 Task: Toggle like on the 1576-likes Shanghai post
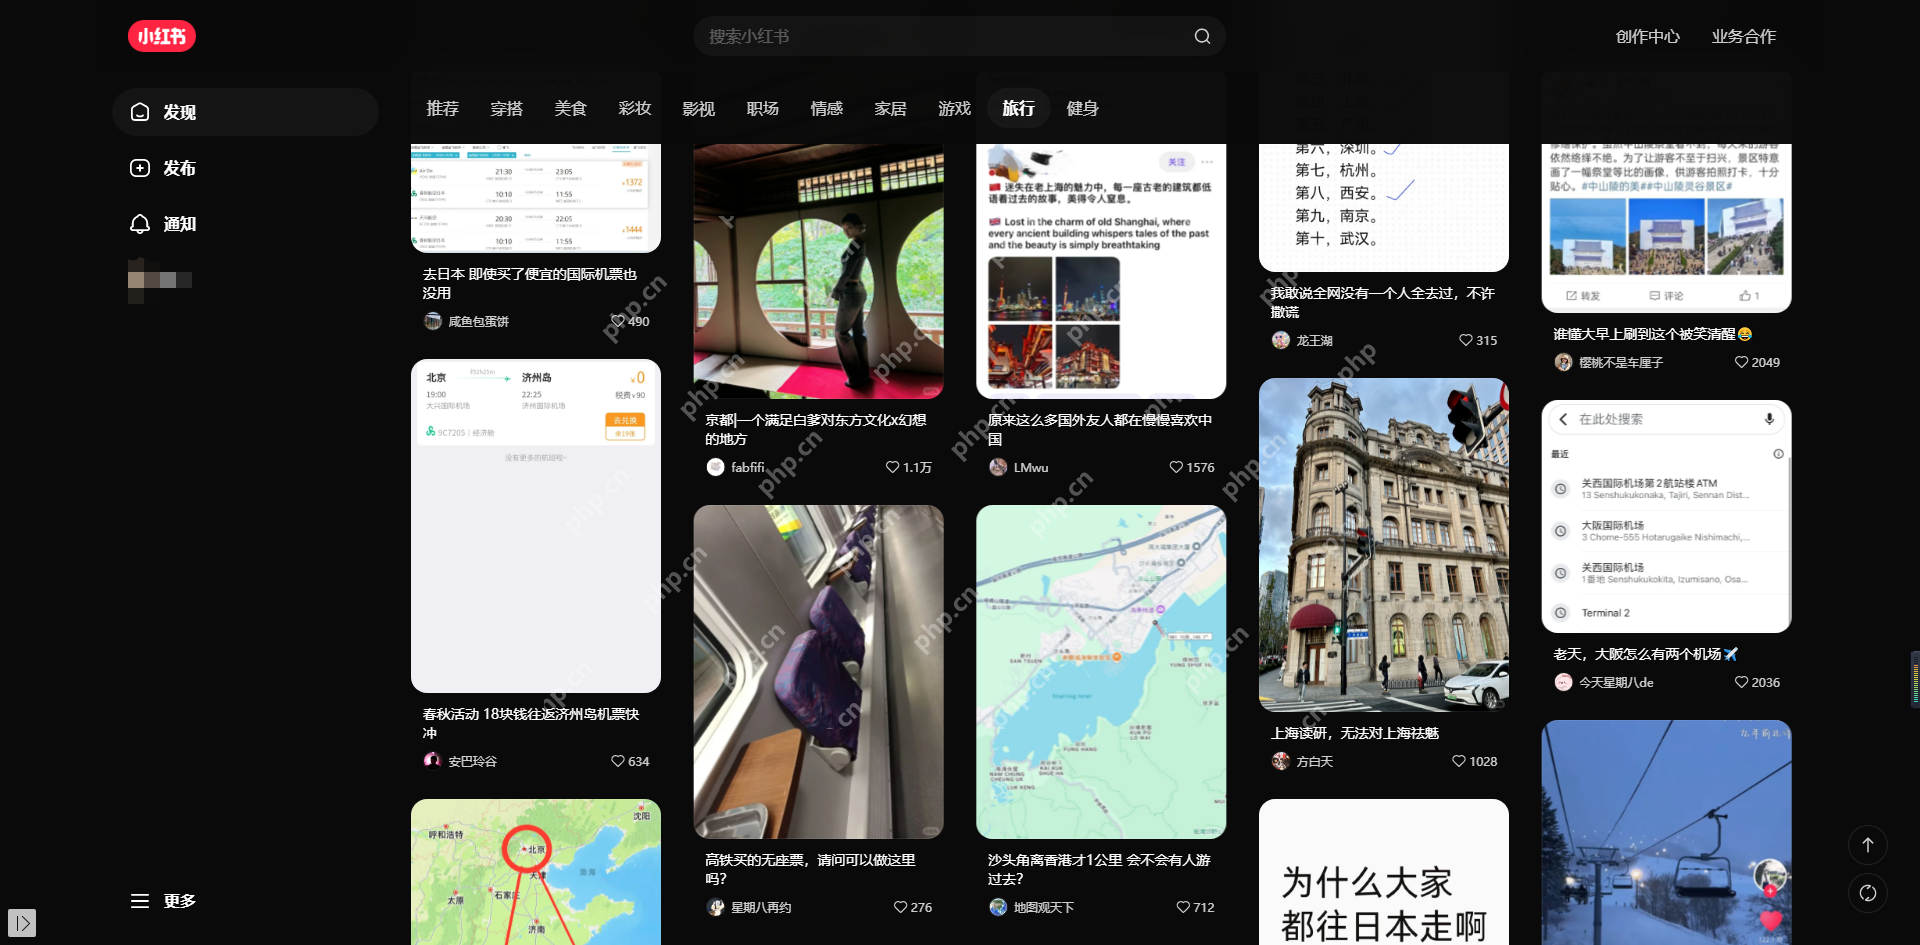[1176, 467]
